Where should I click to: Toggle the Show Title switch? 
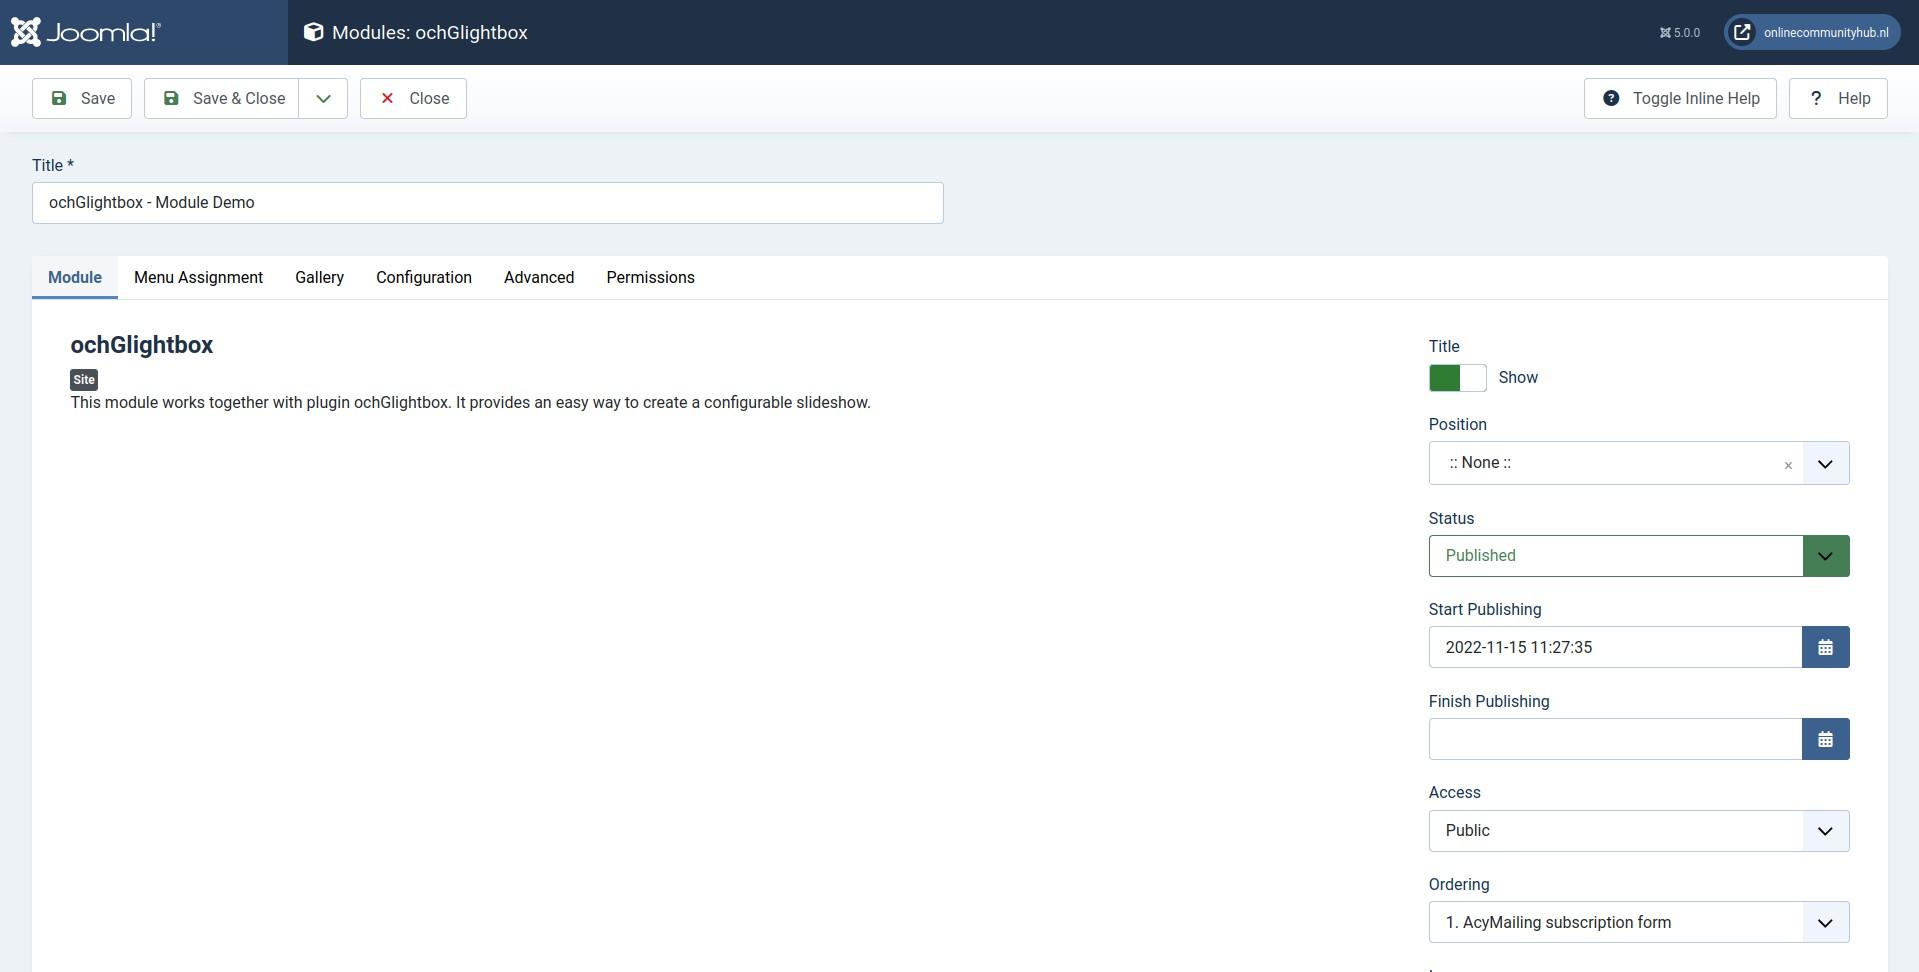pos(1457,377)
